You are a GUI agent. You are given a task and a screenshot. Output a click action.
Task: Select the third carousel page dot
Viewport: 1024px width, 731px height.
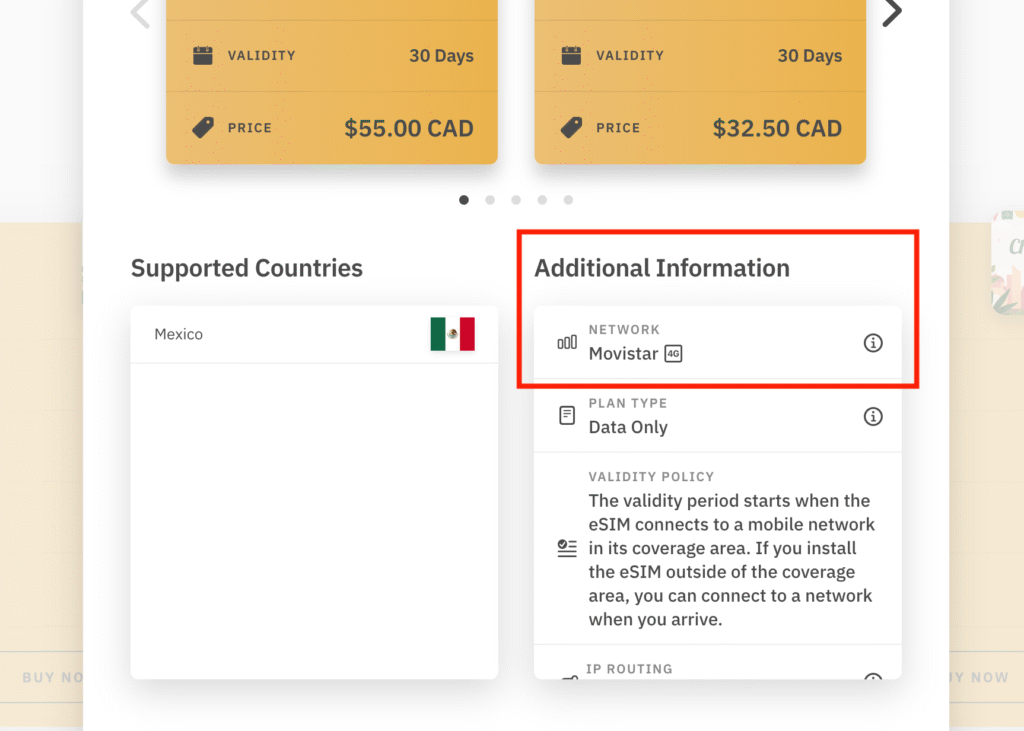click(x=516, y=200)
